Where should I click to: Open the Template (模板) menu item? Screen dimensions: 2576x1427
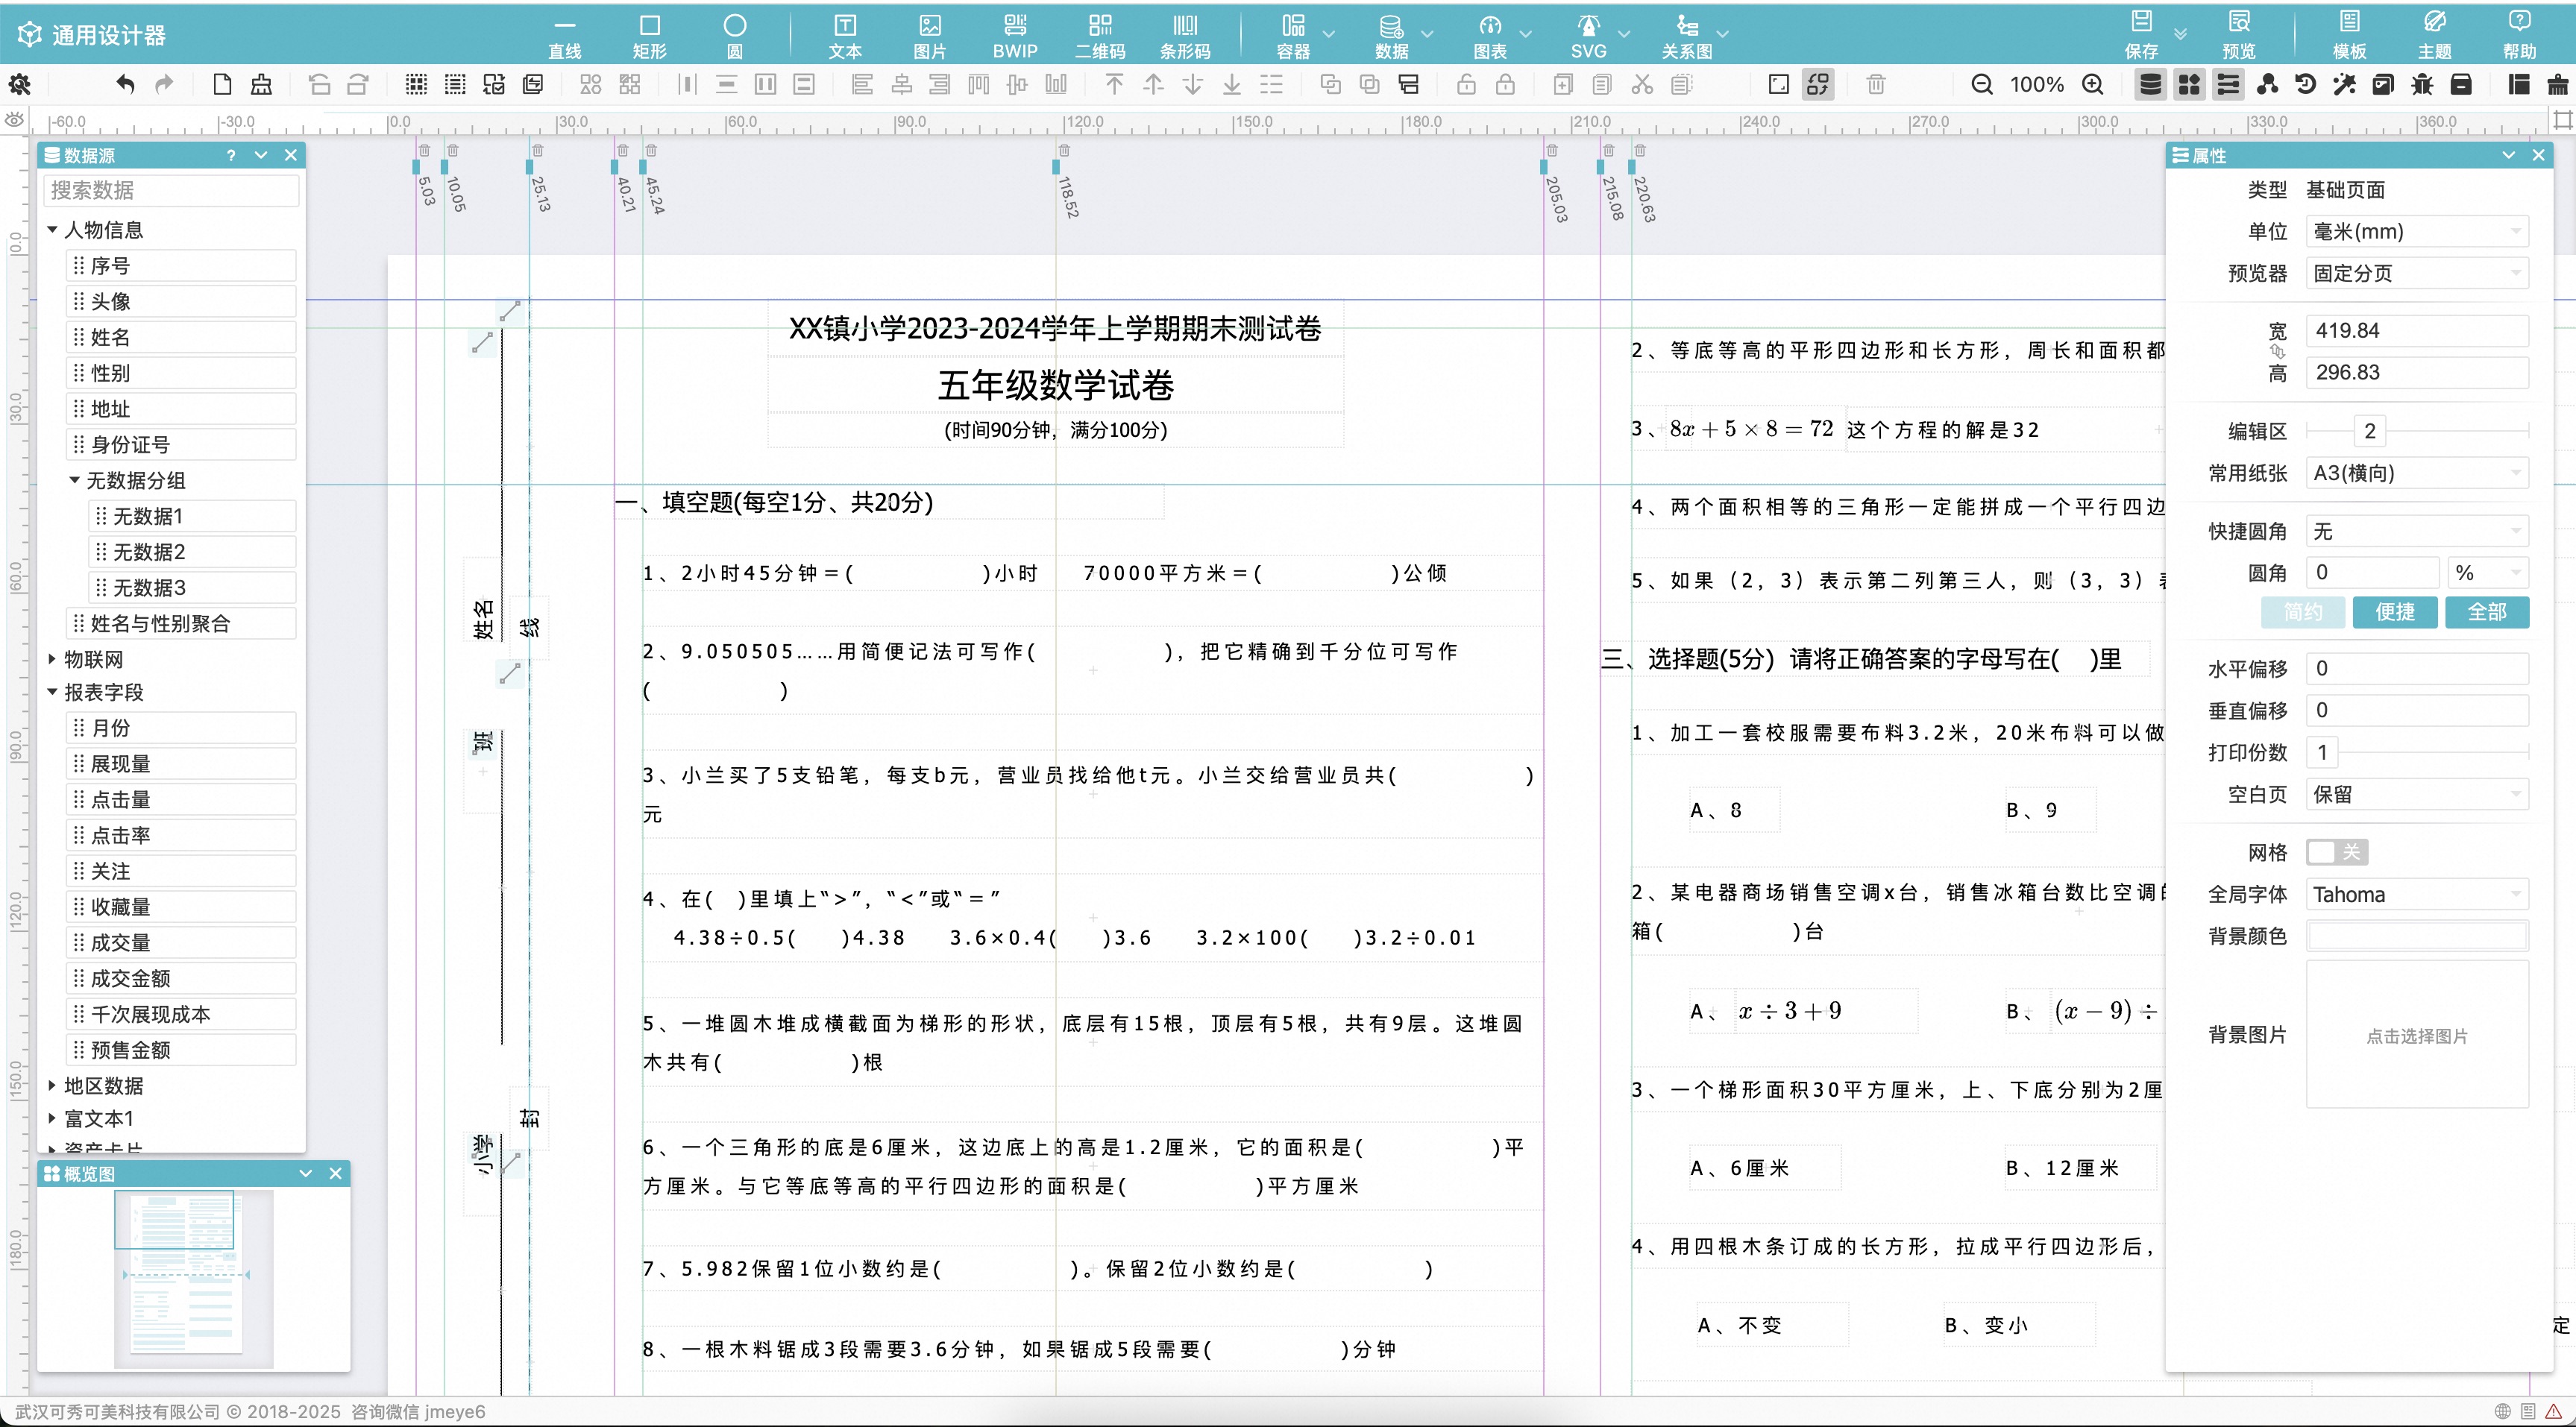coord(2349,35)
